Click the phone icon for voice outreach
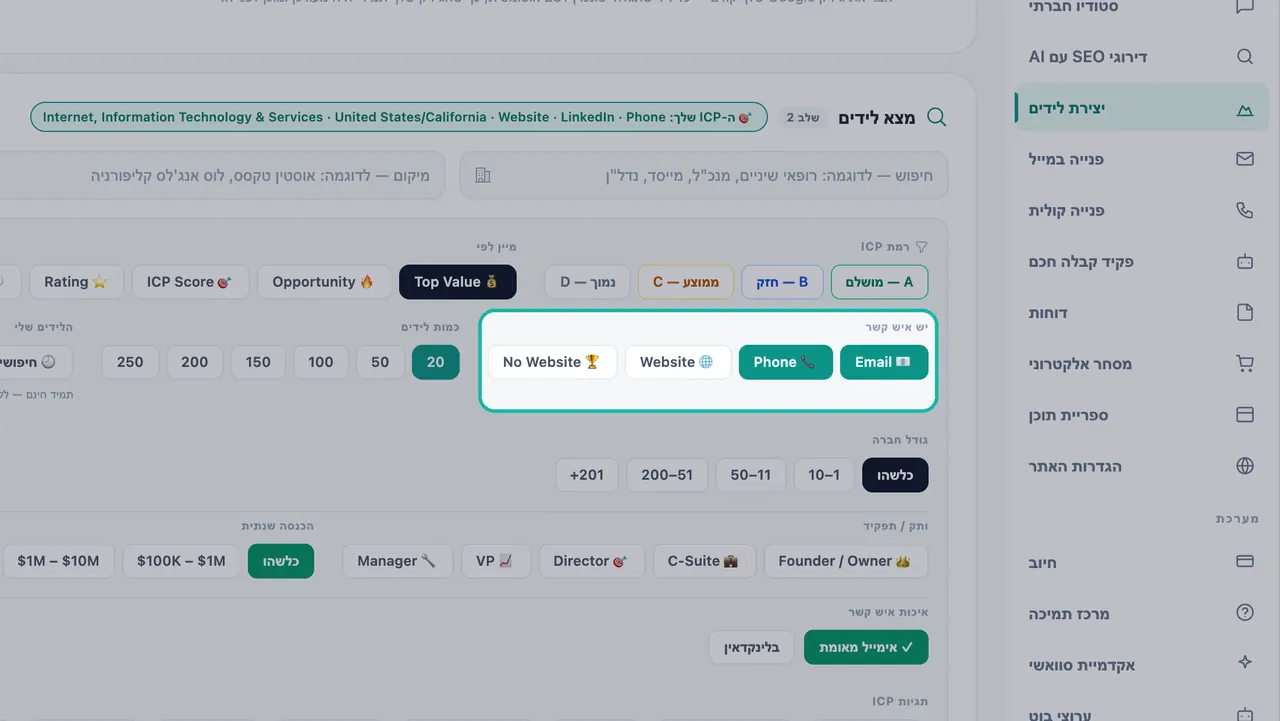This screenshot has height=721, width=1280. pos(1245,210)
